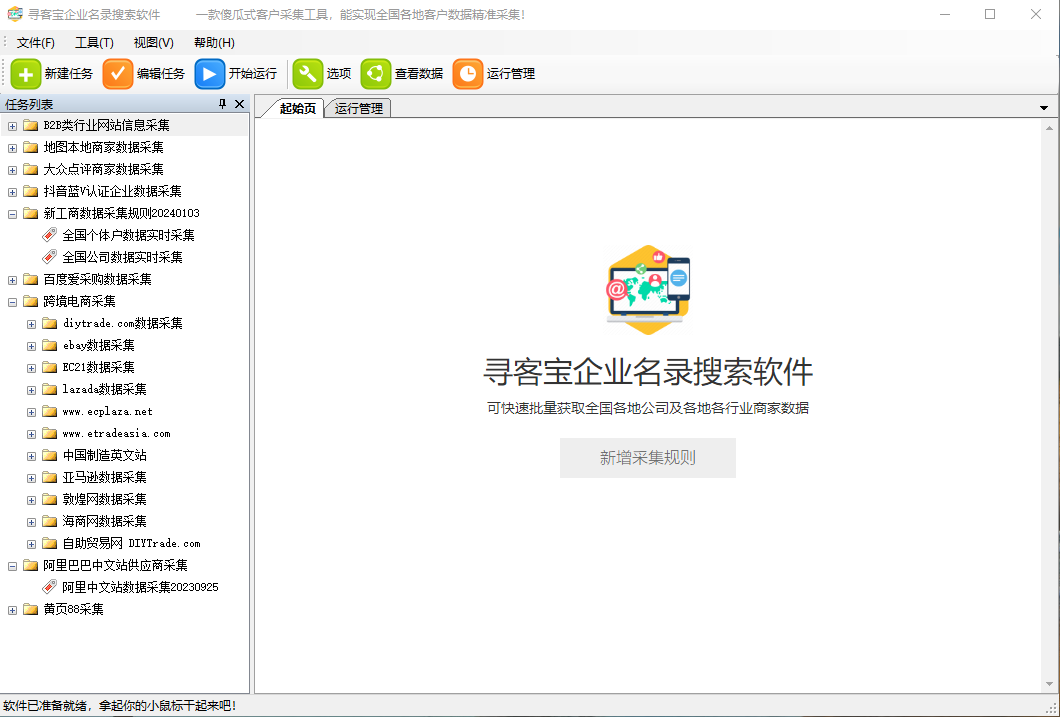Select 阿里中文站数据采集20230925 task
The width and height of the screenshot is (1060, 717).
(141, 587)
